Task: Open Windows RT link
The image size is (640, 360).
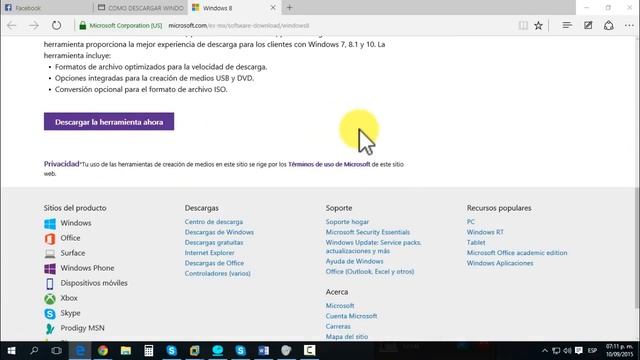Action: pos(485,232)
